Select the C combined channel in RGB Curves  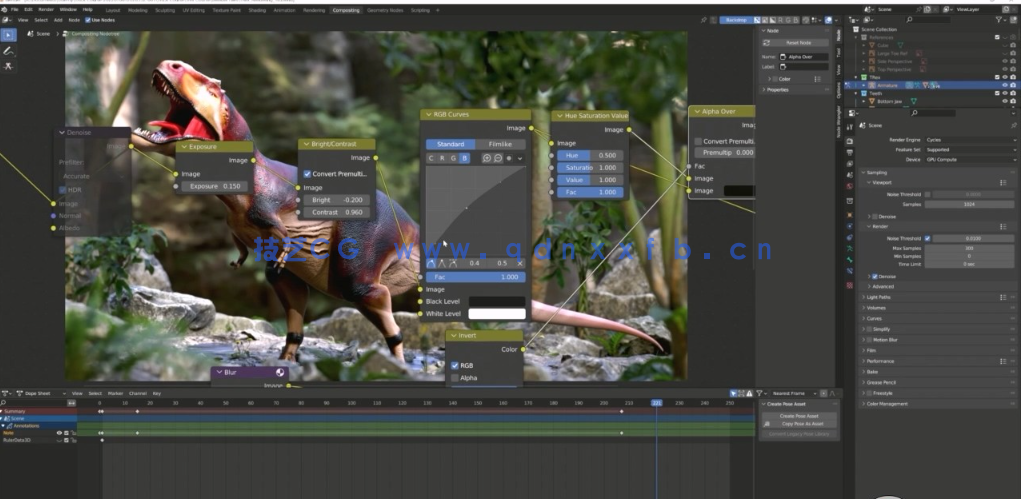pos(431,158)
